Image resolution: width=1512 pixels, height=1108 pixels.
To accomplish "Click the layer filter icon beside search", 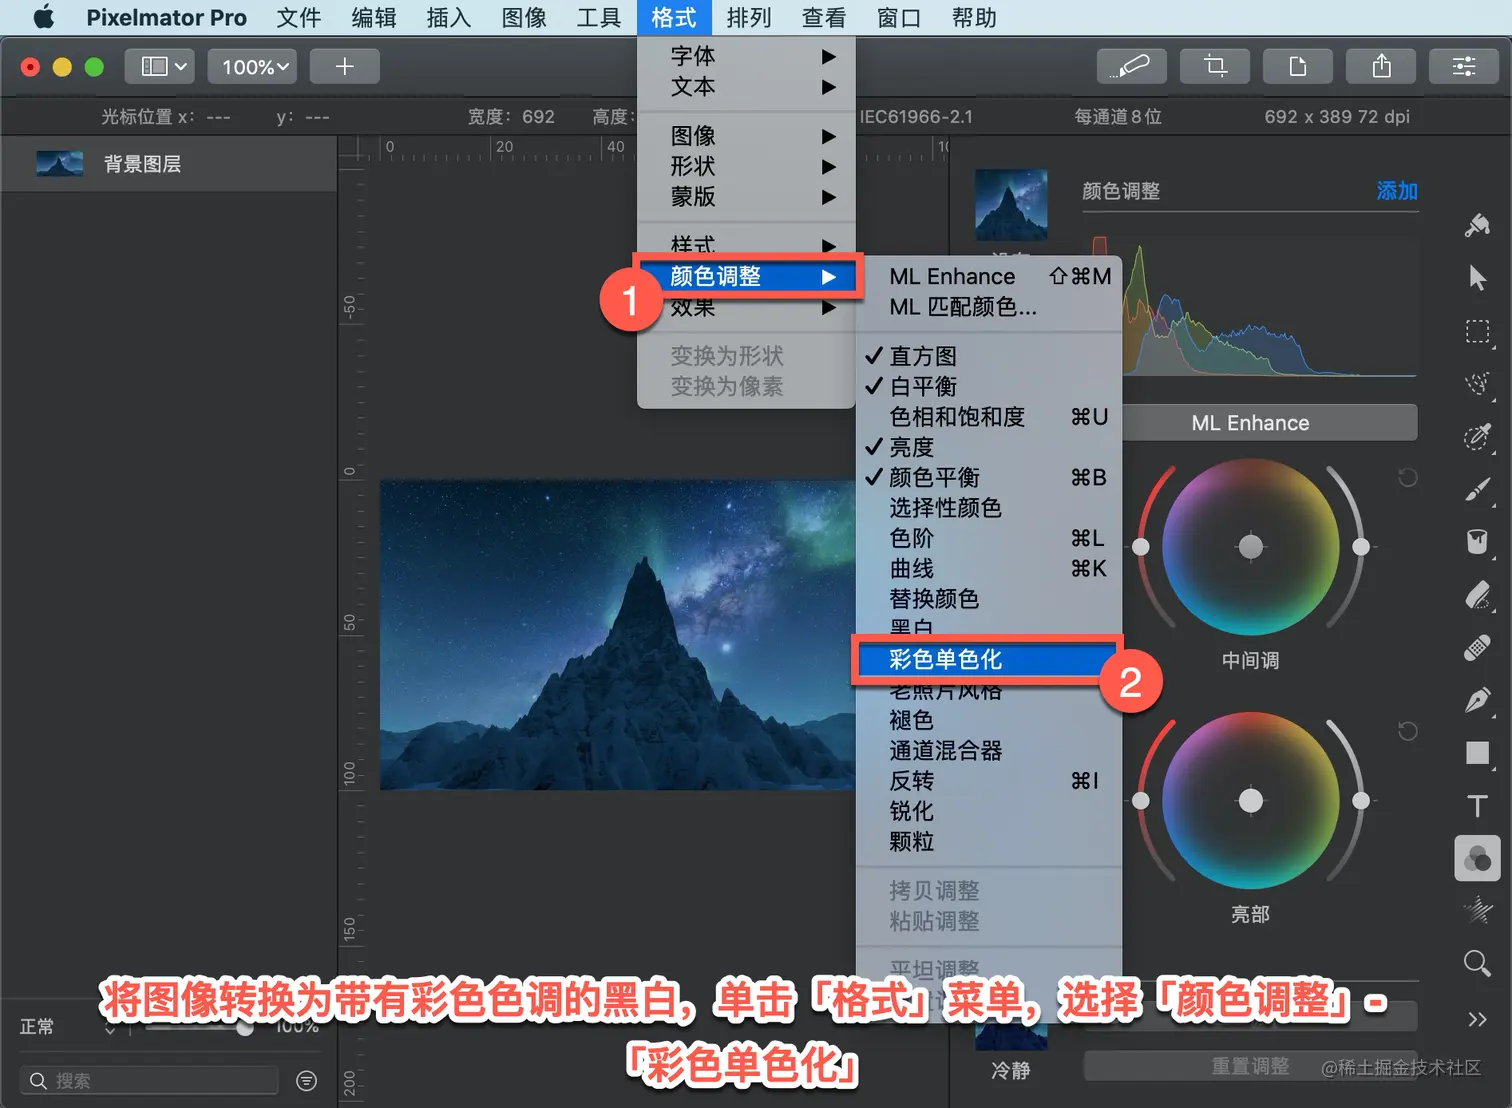I will 307,1081.
